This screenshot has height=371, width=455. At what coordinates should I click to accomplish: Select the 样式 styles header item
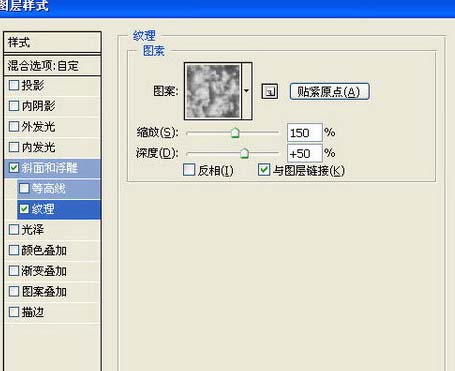tap(53, 42)
